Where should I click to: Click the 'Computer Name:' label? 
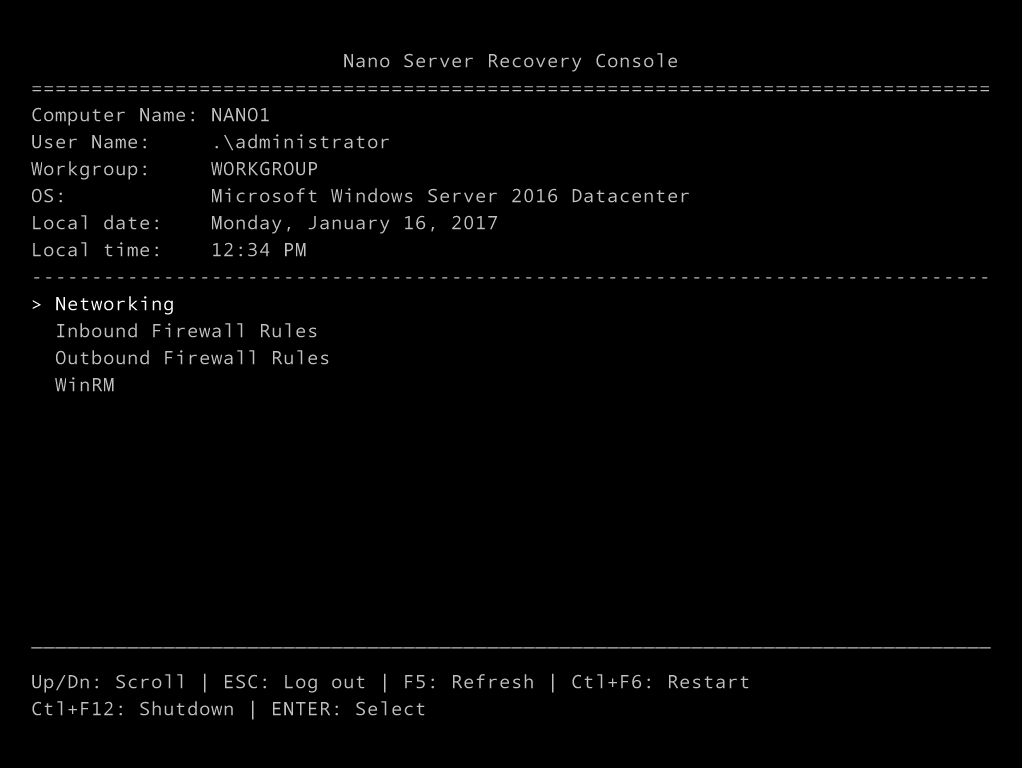[x=114, y=115]
